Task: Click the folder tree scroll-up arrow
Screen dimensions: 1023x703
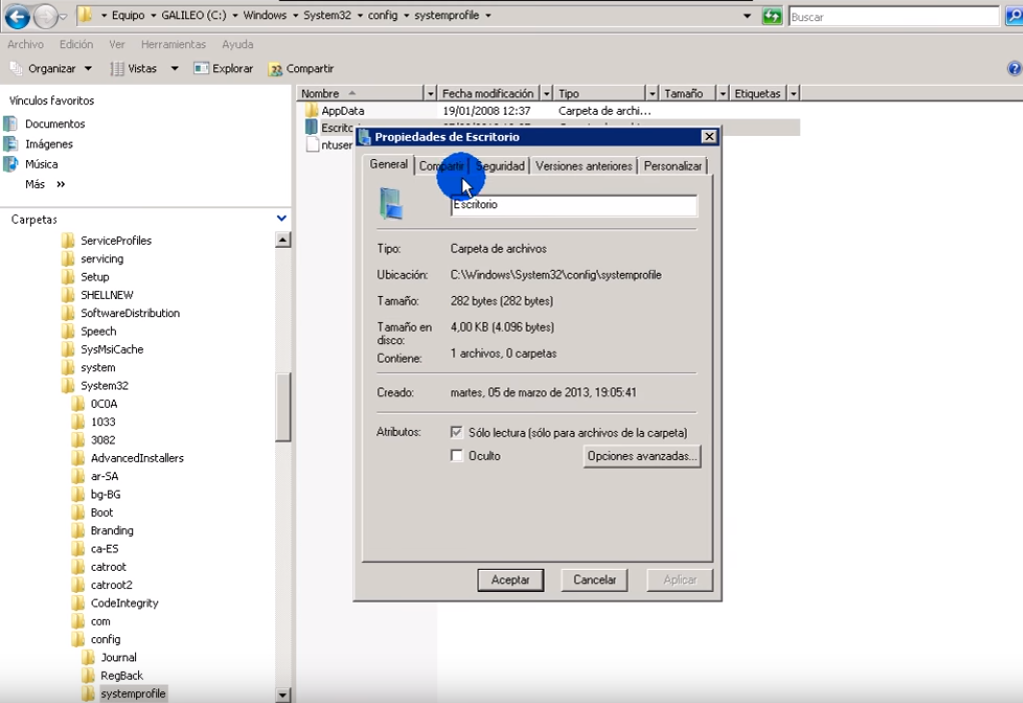Action: (282, 240)
